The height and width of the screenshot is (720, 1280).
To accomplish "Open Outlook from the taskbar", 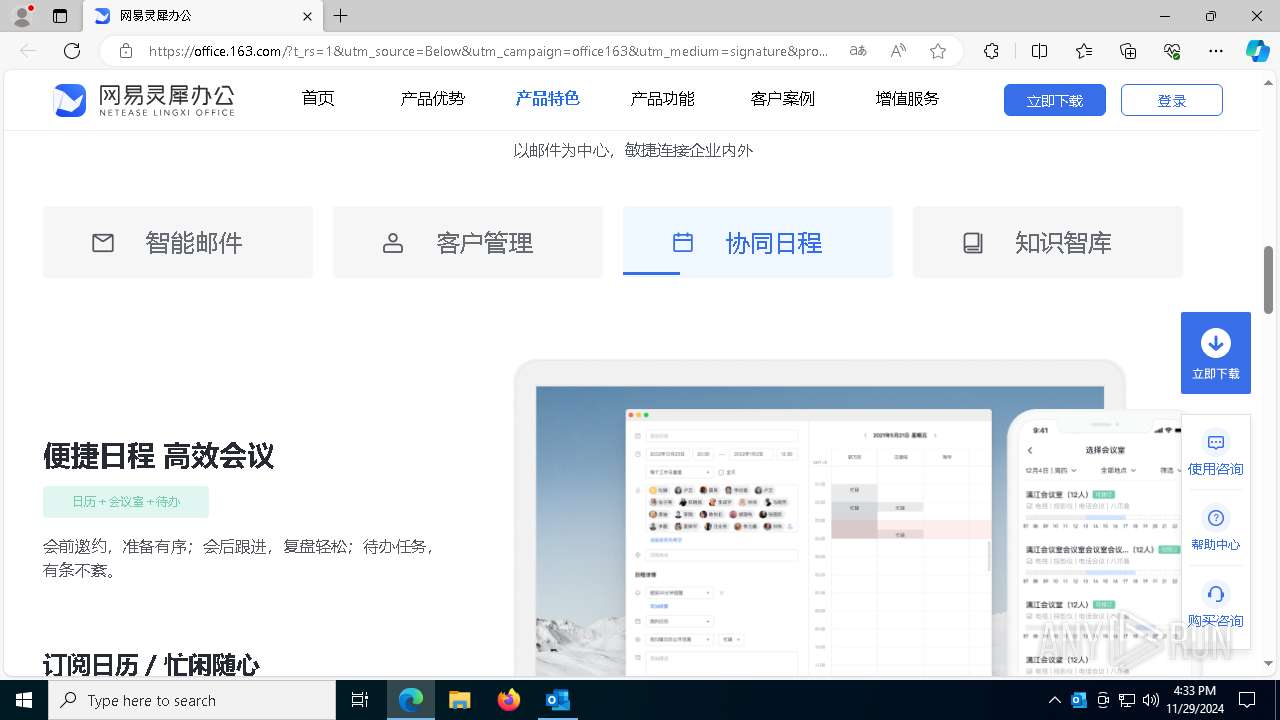I will [x=557, y=700].
